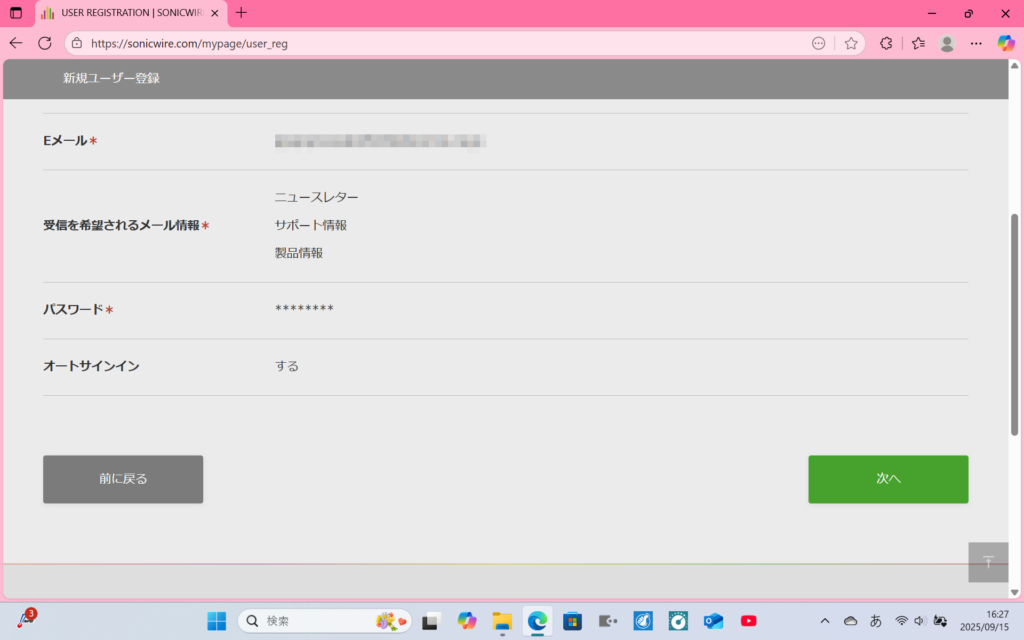Open File Explorer from the taskbar

tap(502, 621)
